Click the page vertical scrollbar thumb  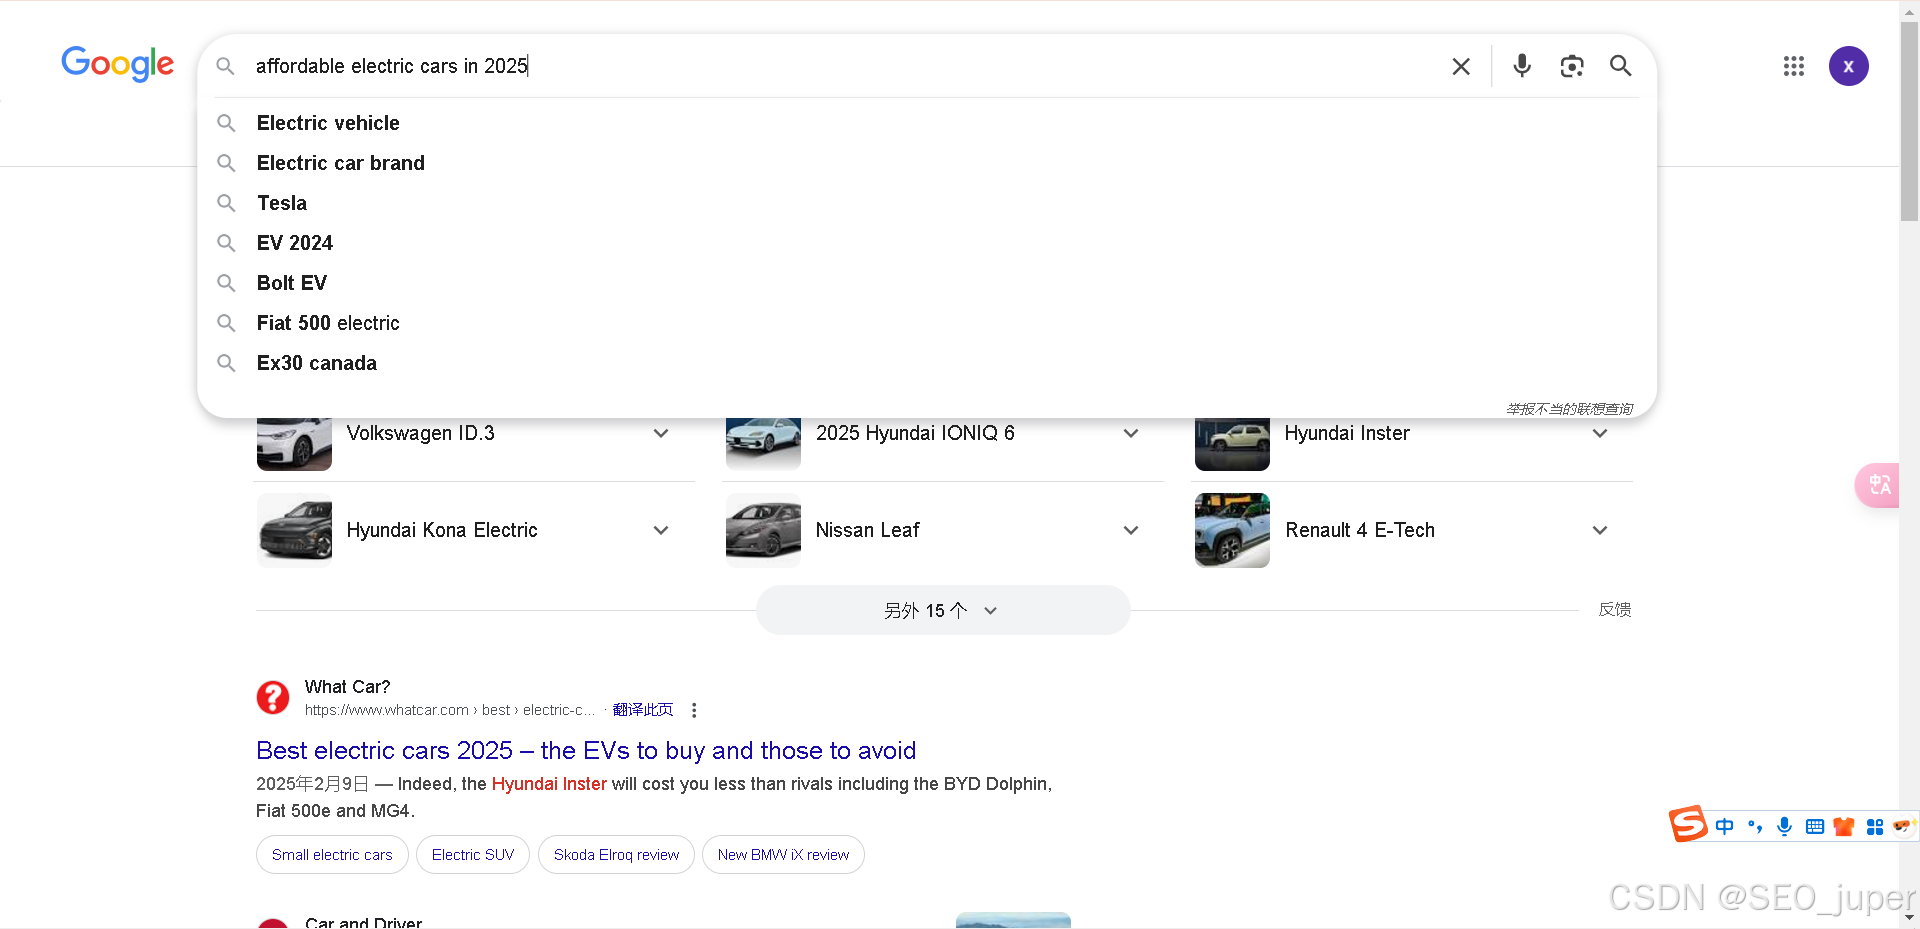click(1910, 120)
